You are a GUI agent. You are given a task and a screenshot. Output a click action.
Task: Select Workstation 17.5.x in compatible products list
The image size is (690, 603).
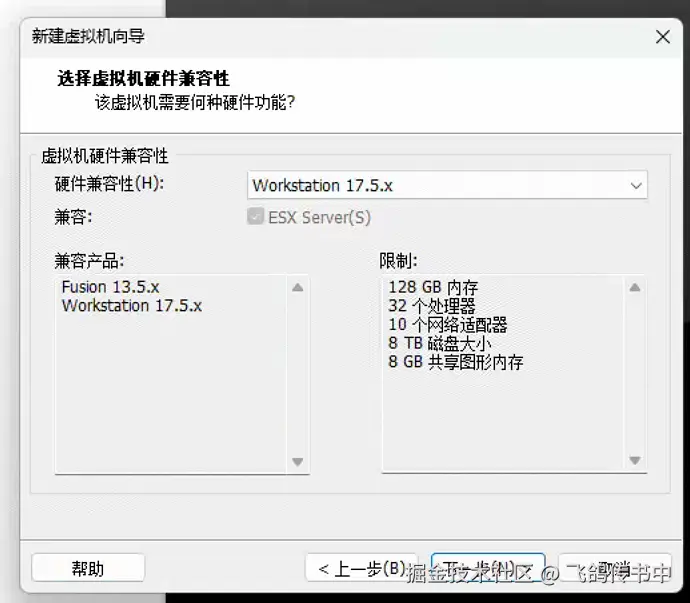pos(132,305)
